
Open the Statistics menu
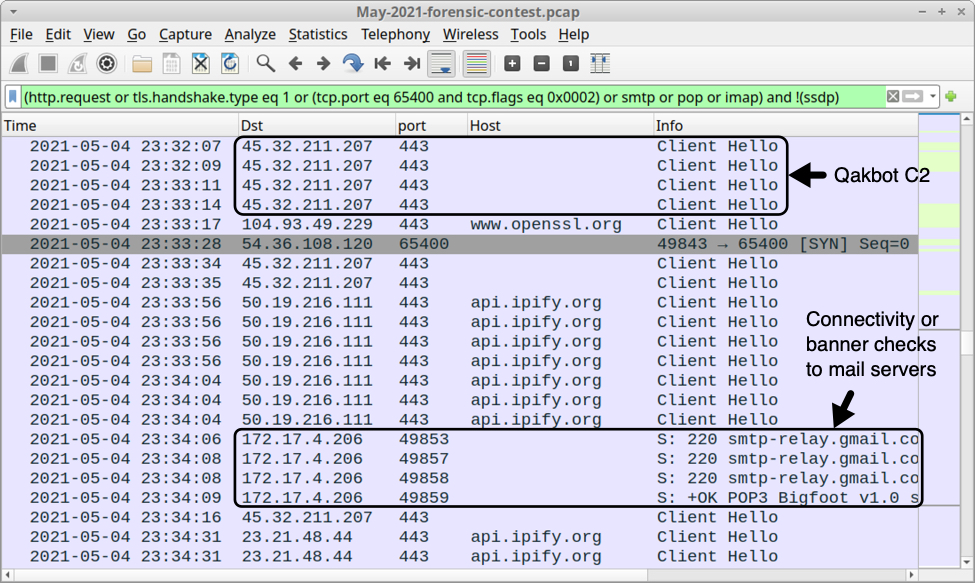click(318, 34)
